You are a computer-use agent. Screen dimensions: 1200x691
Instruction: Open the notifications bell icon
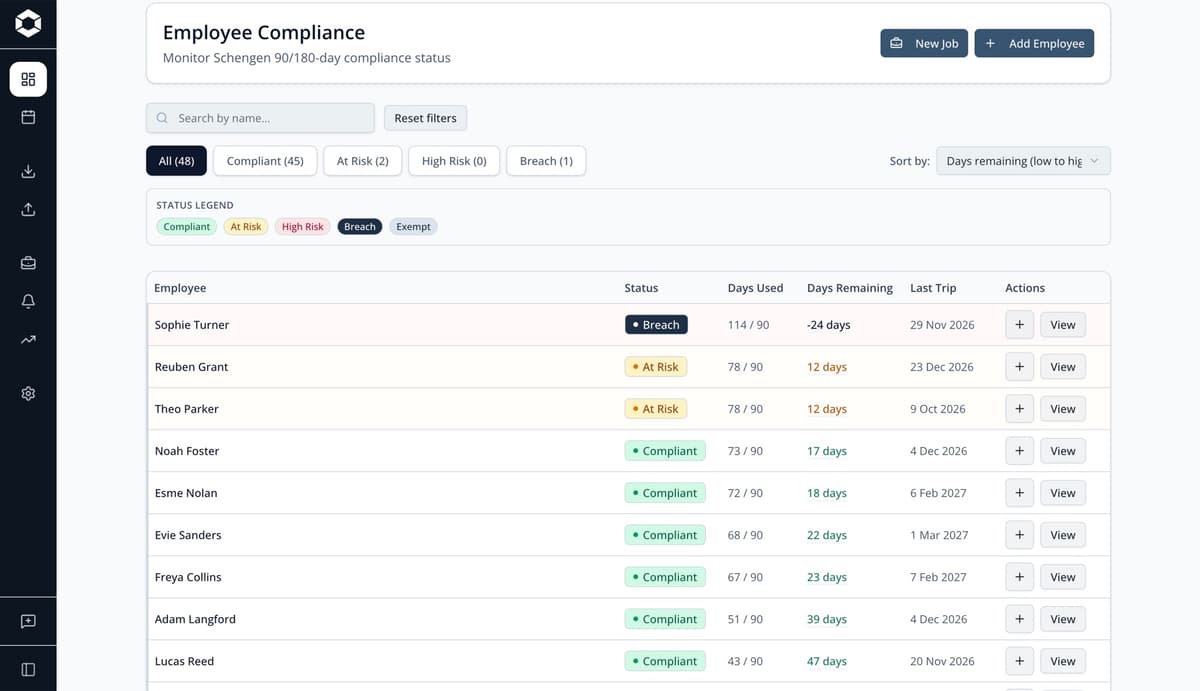pyautogui.click(x=28, y=301)
